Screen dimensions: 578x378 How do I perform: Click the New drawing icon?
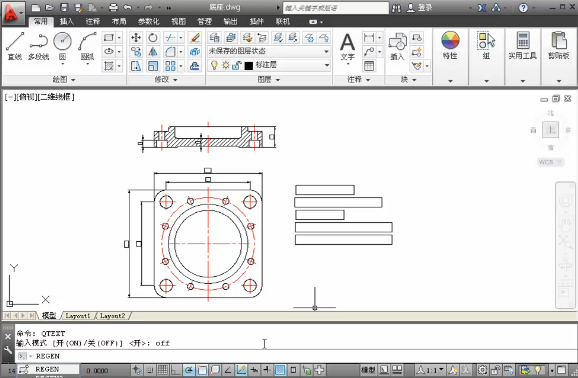click(x=35, y=8)
